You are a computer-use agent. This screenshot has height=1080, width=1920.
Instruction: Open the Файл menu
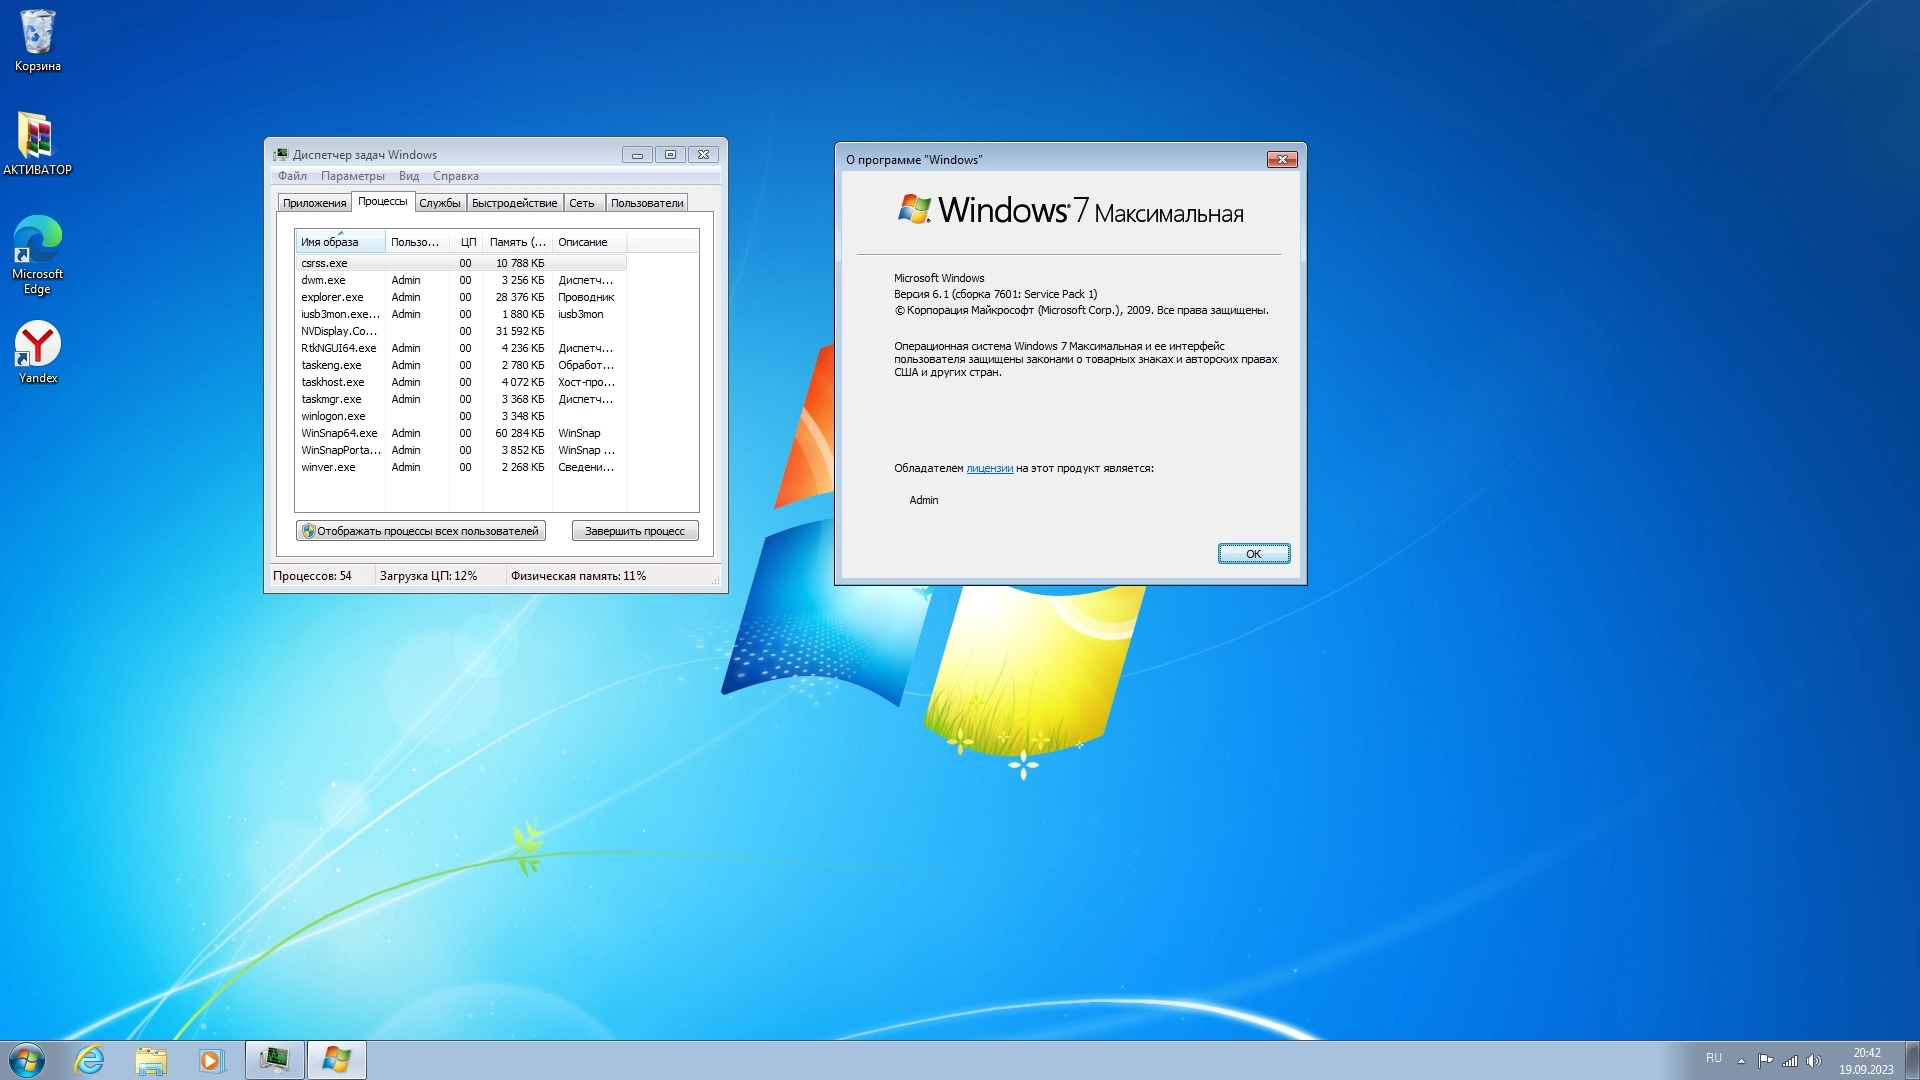pyautogui.click(x=292, y=176)
